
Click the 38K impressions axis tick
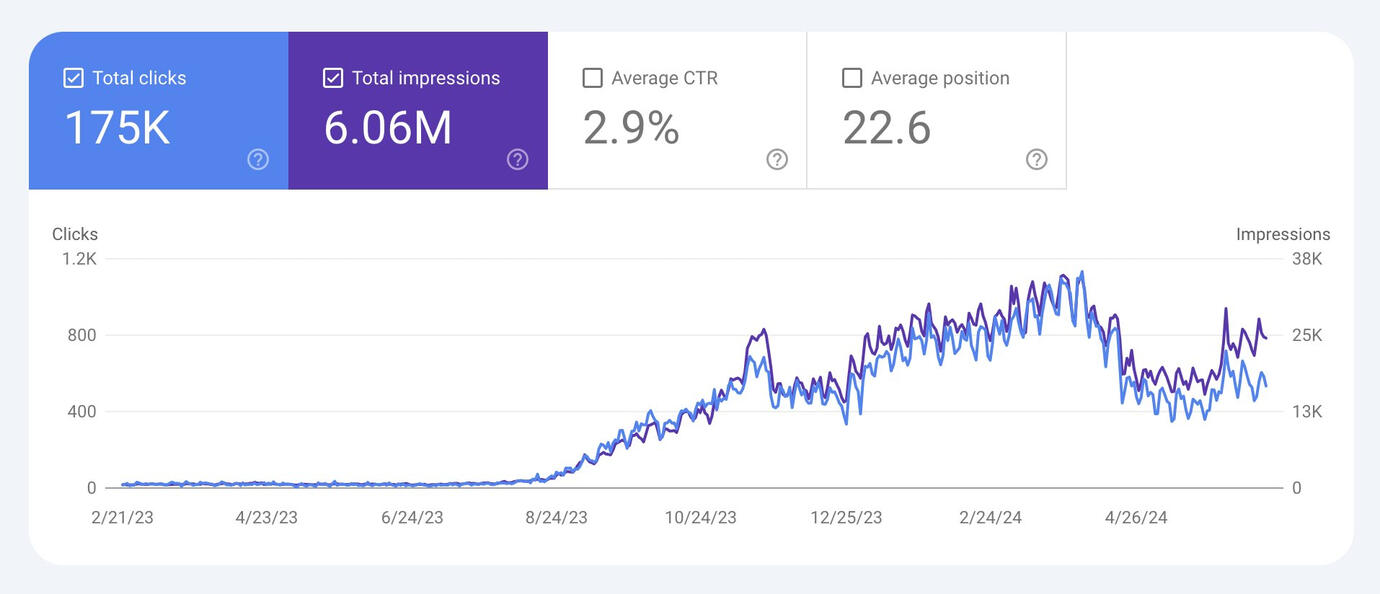(1307, 259)
